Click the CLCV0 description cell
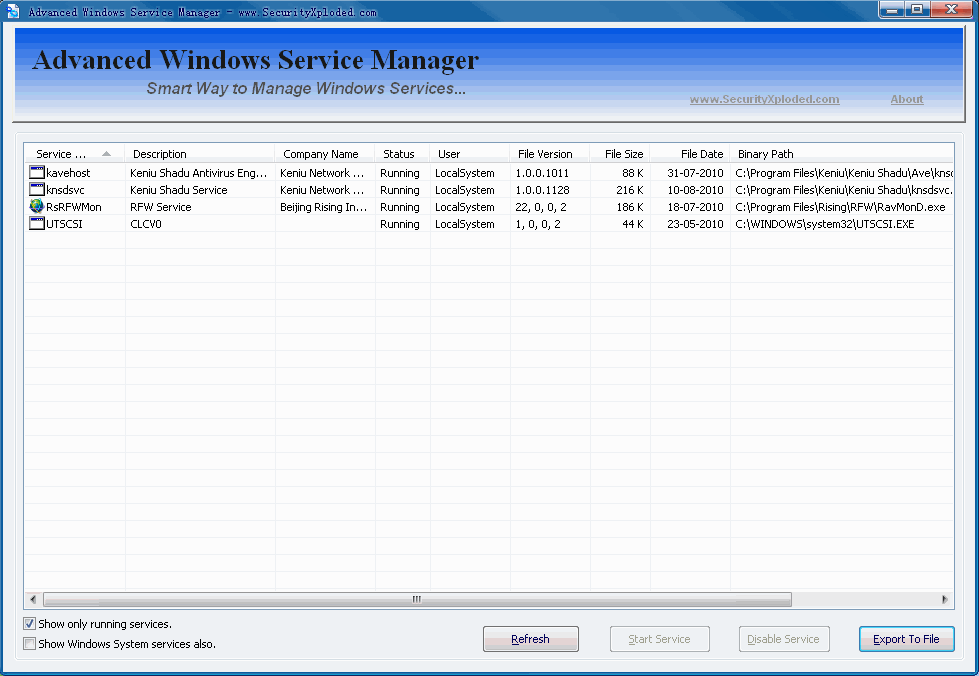 145,223
